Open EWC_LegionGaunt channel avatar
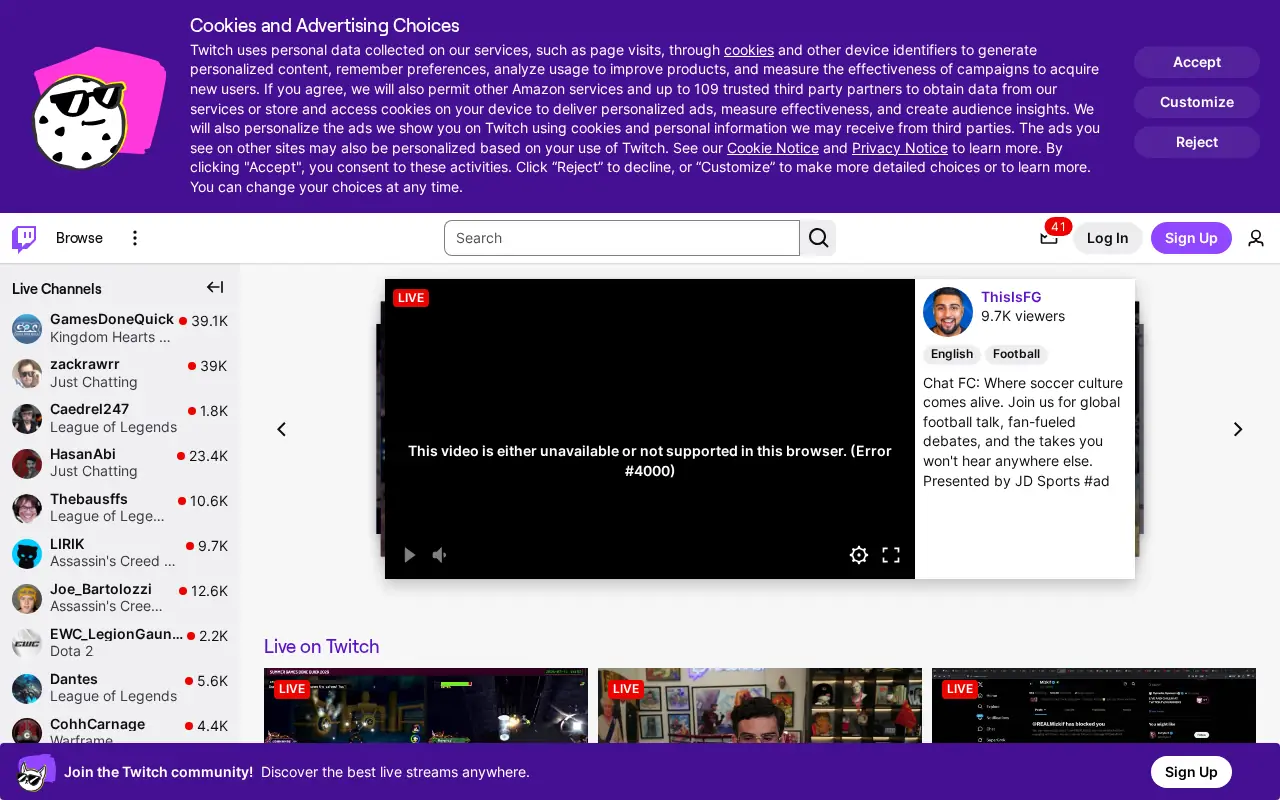 (27, 644)
